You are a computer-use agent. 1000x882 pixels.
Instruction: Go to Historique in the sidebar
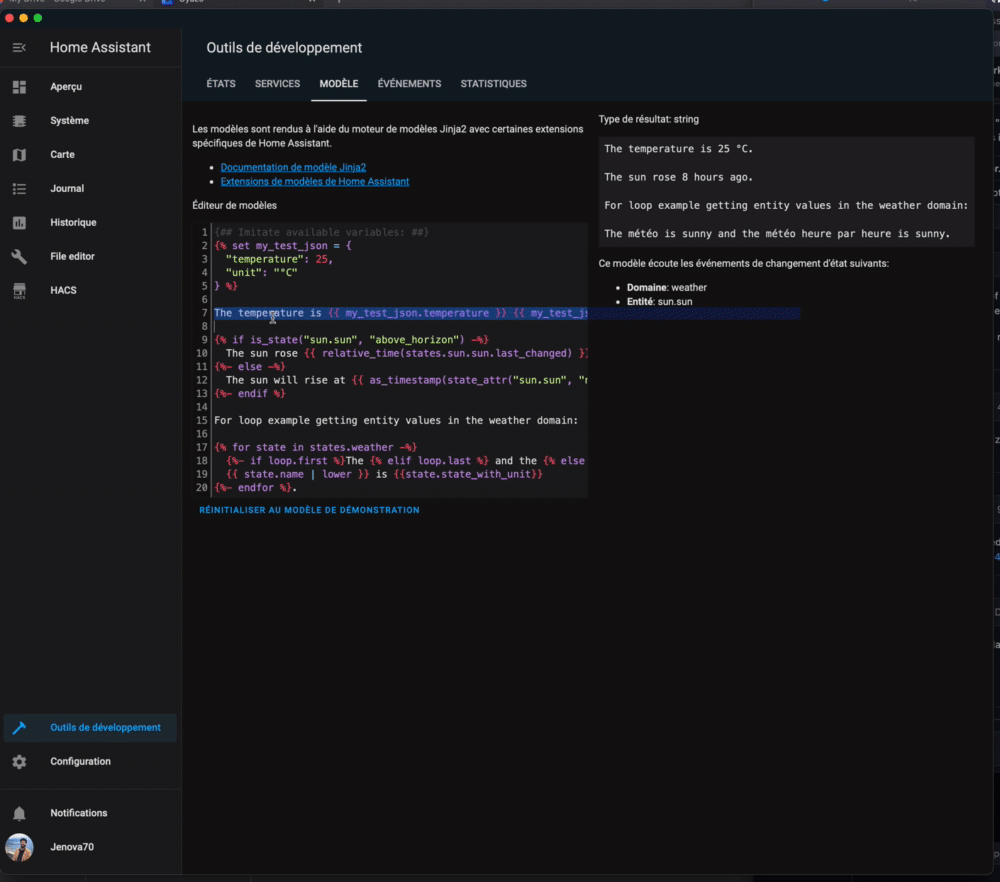coord(73,223)
